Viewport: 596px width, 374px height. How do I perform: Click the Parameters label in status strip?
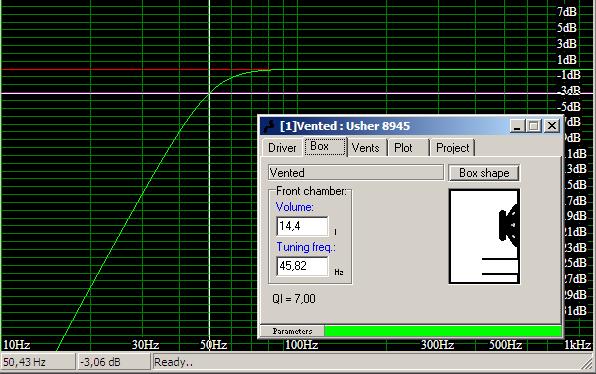[292, 331]
